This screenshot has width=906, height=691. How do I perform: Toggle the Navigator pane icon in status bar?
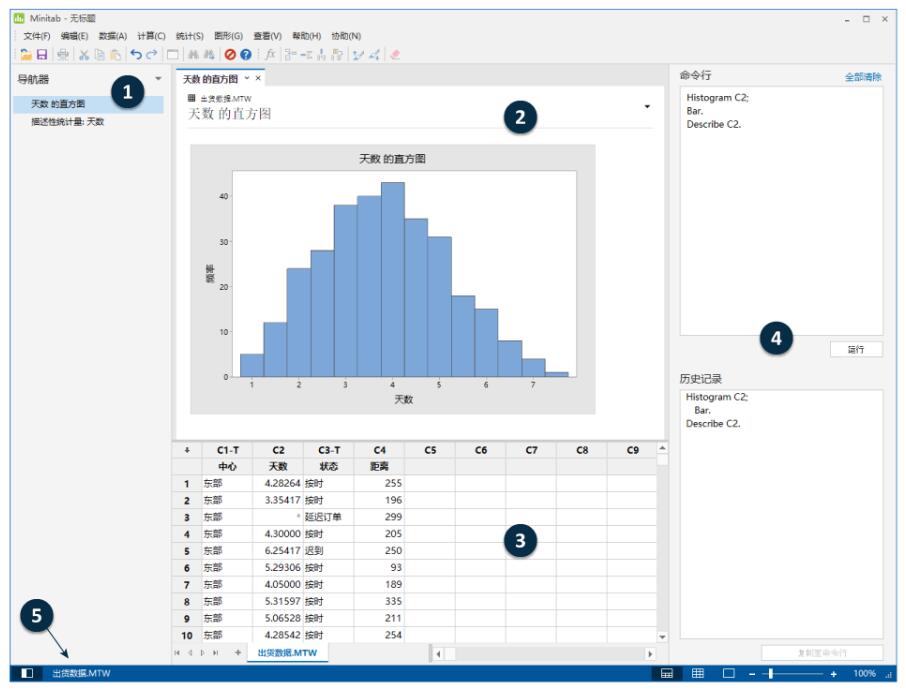[27, 673]
